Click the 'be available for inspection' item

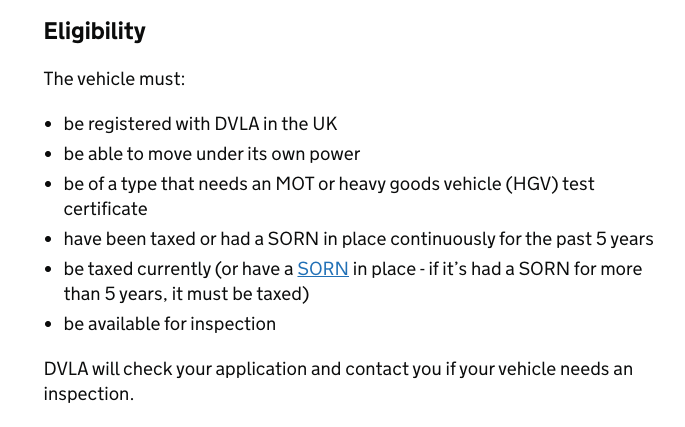(169, 324)
